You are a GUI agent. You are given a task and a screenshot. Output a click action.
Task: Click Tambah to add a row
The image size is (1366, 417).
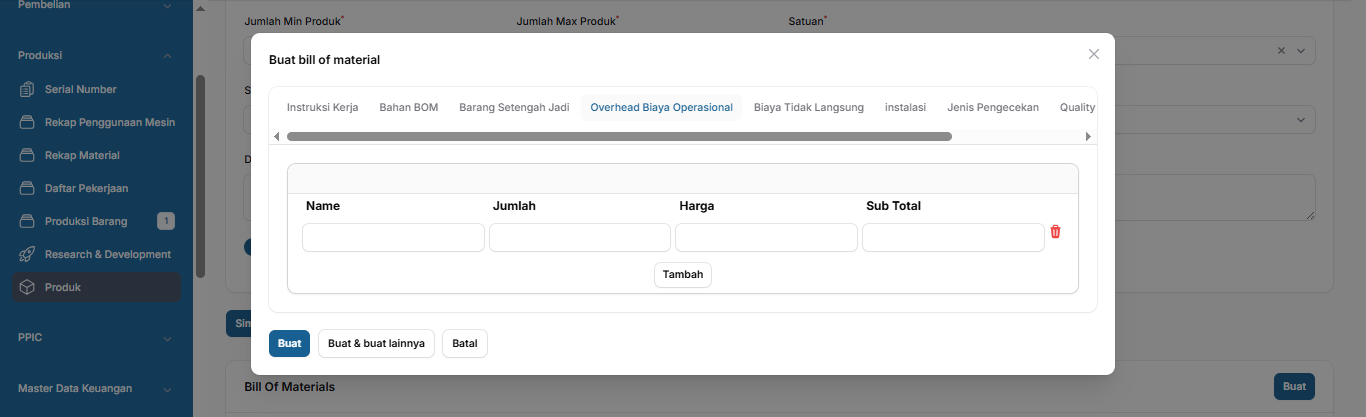[683, 274]
